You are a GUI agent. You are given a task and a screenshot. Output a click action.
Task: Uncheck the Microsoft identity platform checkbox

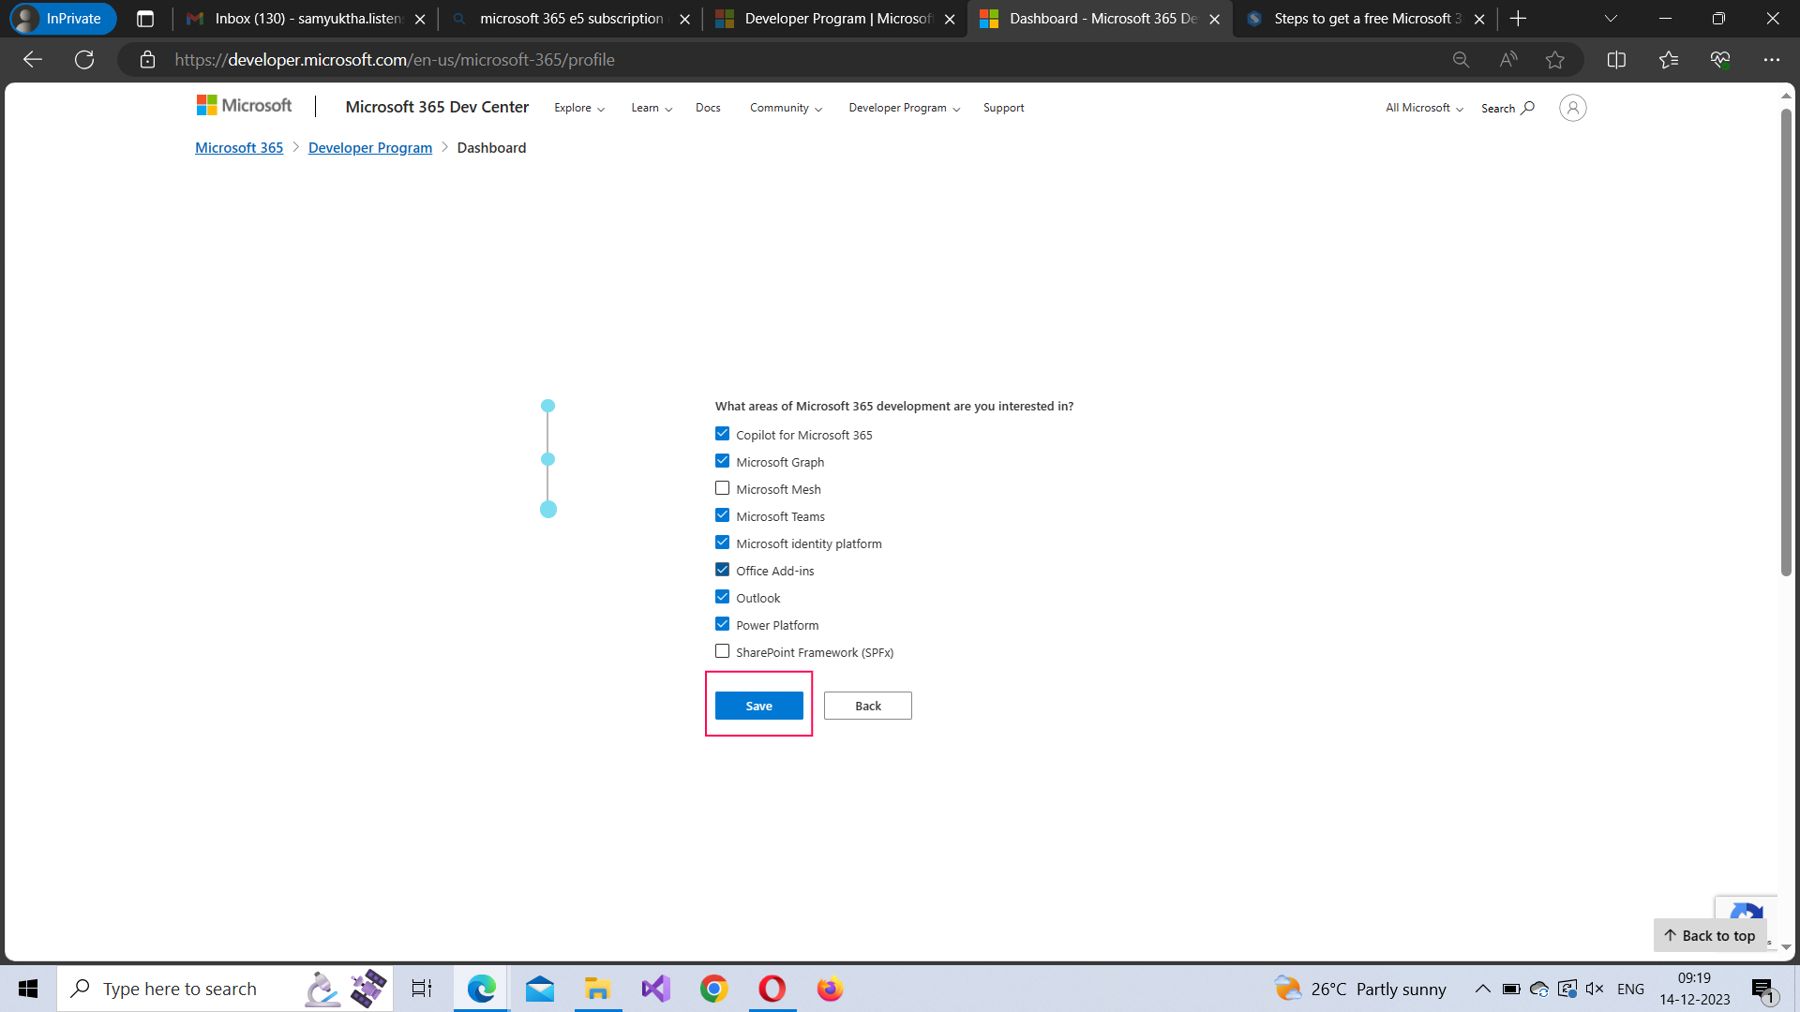(x=722, y=542)
